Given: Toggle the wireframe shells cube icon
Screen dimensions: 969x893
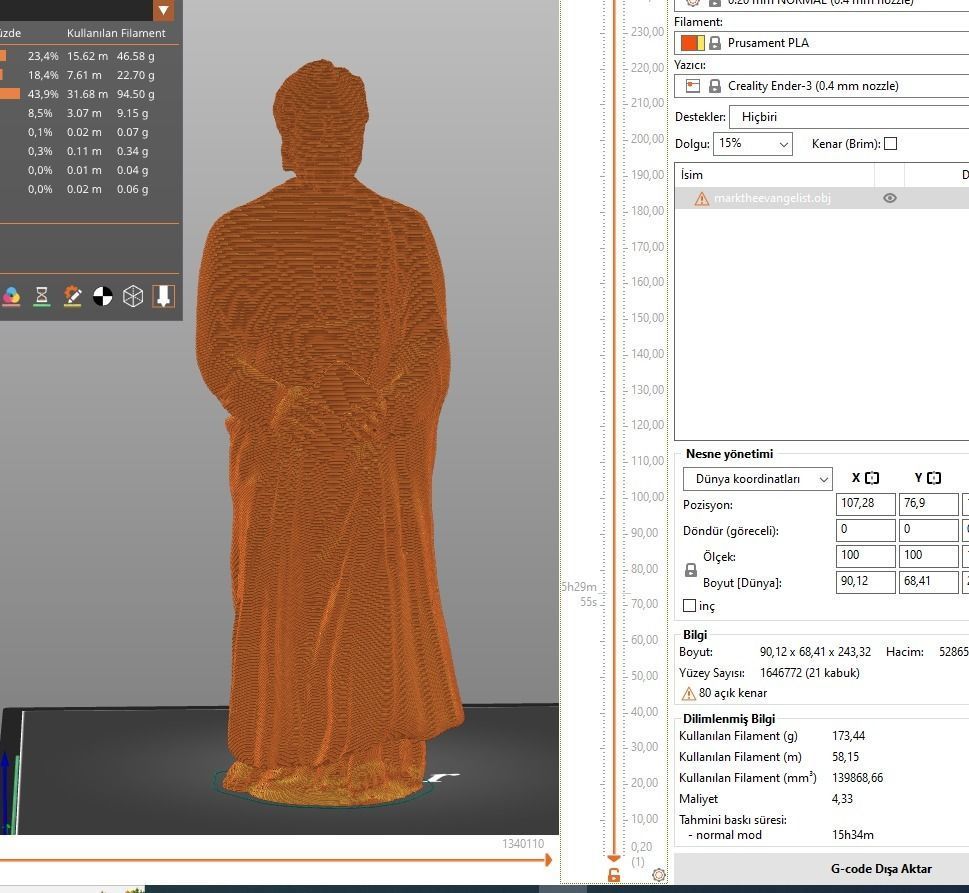Looking at the screenshot, I should pos(133,297).
